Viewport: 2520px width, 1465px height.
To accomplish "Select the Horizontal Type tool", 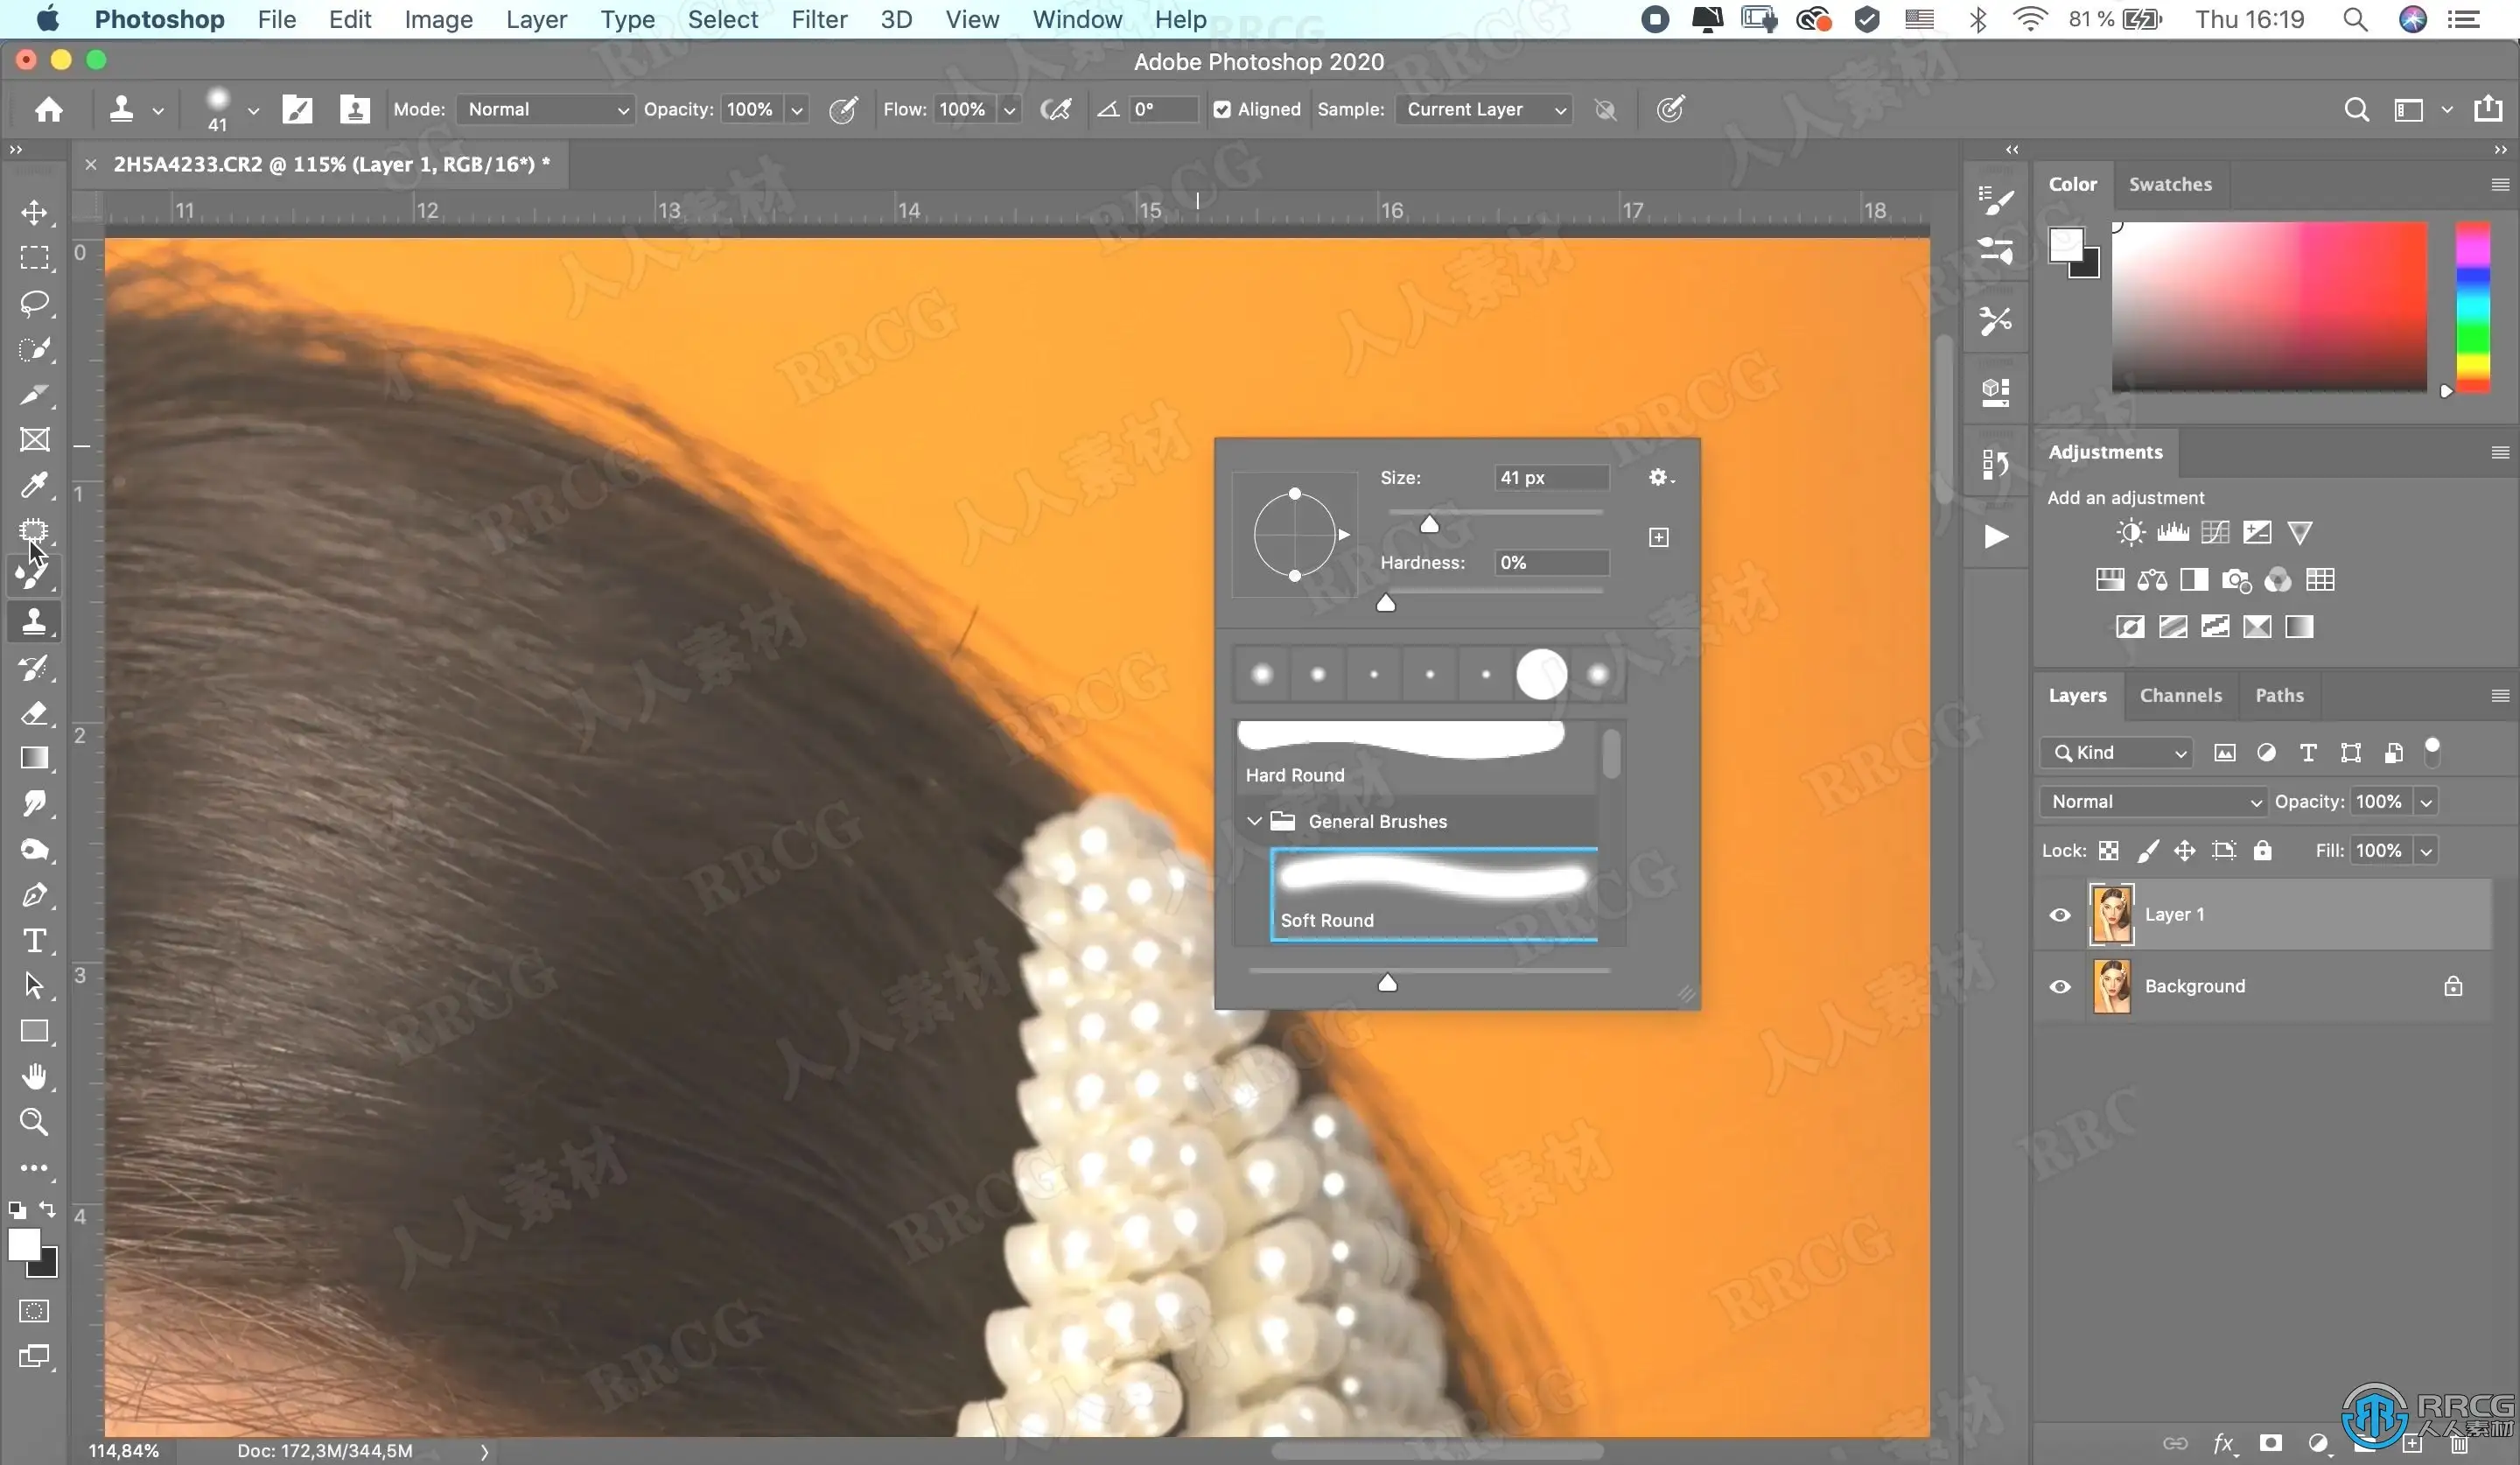I will [x=34, y=941].
